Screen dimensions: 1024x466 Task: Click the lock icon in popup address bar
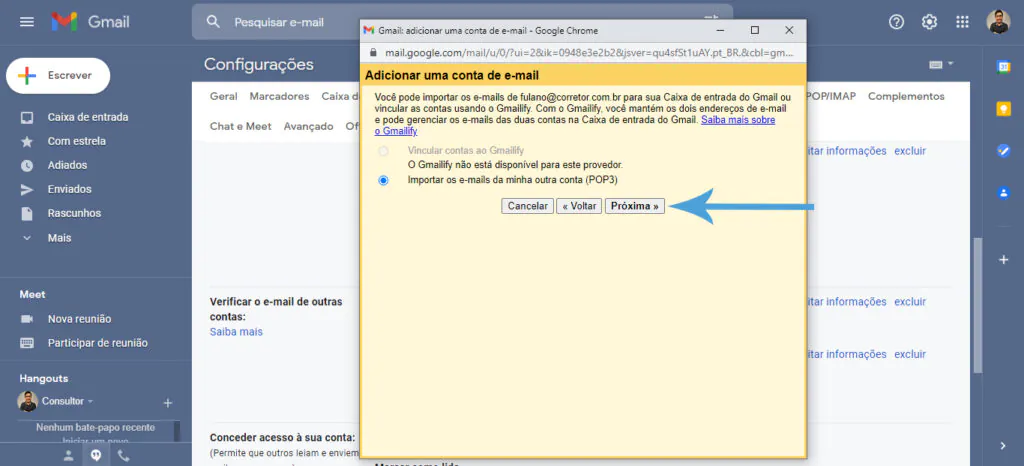[373, 52]
